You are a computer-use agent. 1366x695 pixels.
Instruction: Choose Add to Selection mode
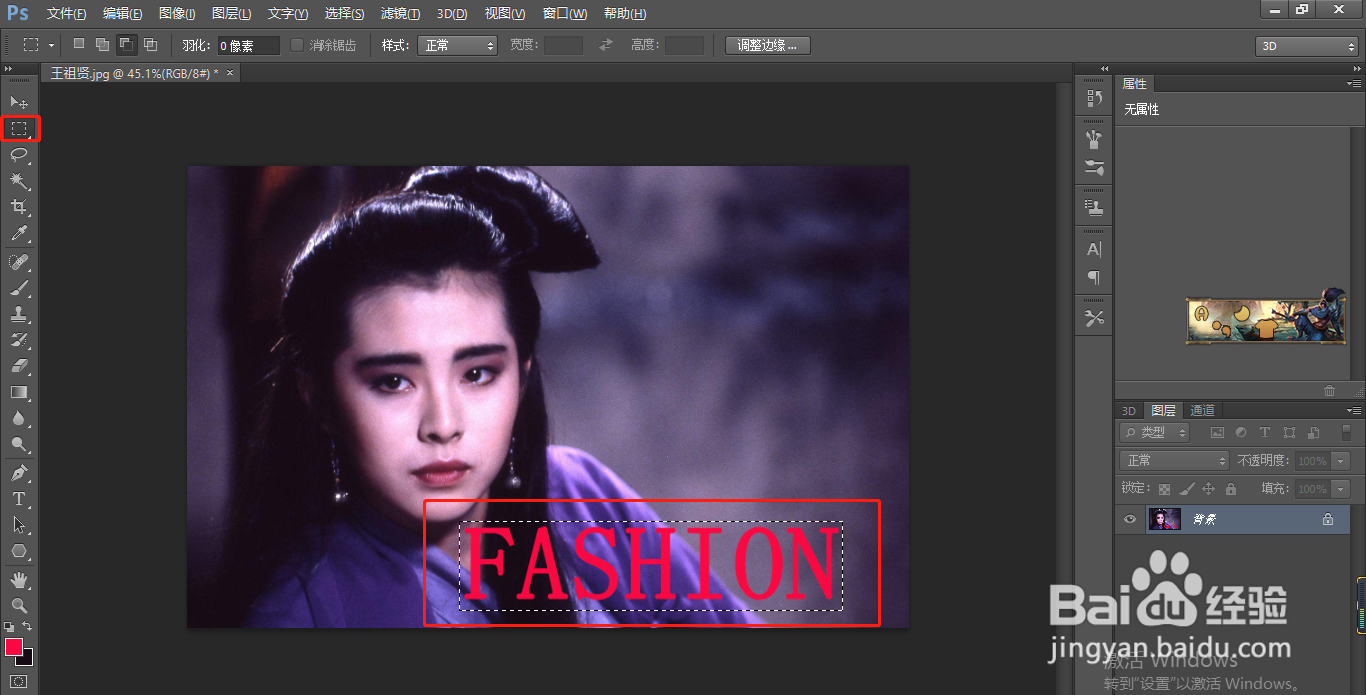(x=102, y=45)
